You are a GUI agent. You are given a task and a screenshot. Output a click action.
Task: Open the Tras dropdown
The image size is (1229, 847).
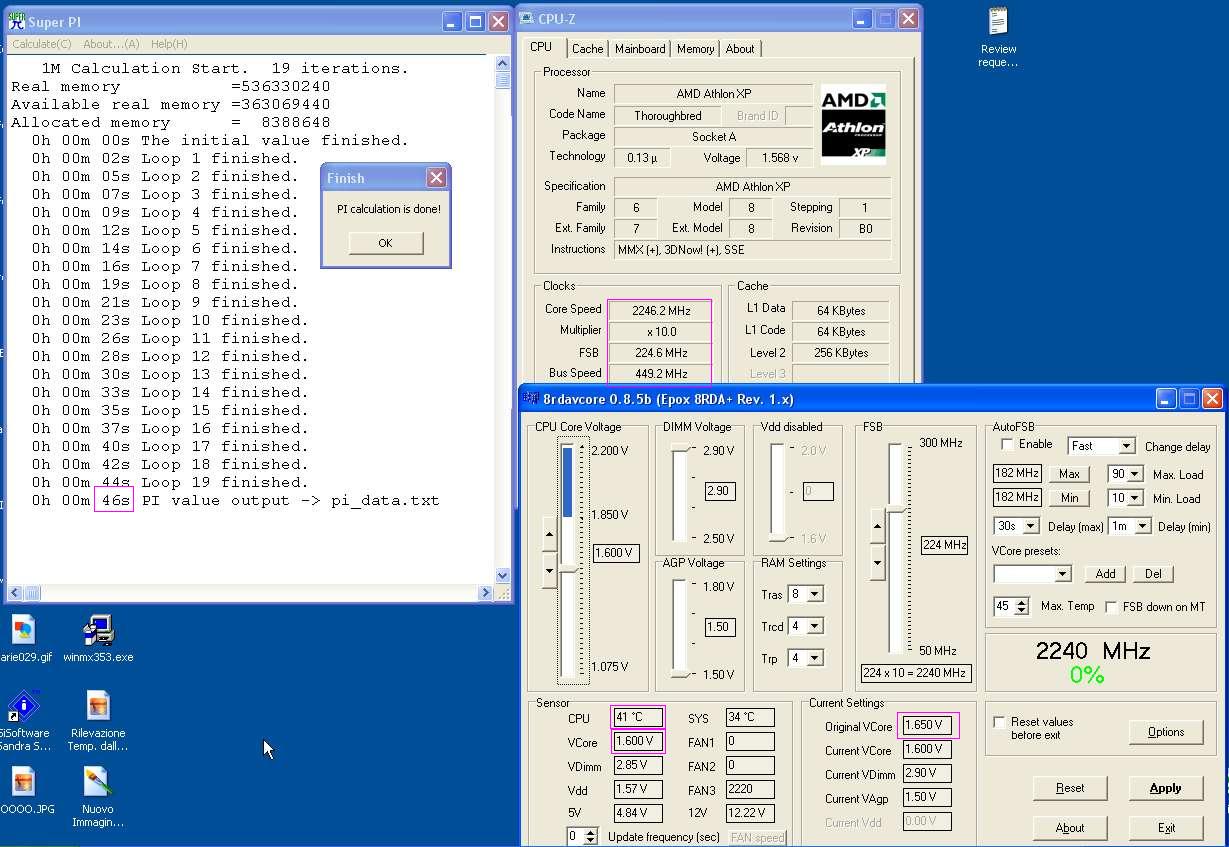point(814,594)
